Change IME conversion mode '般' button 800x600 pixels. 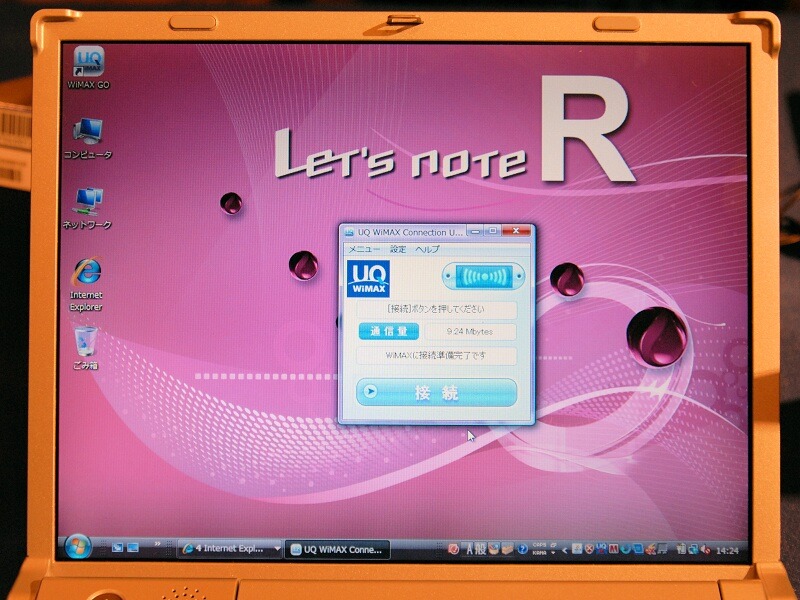tap(480, 549)
